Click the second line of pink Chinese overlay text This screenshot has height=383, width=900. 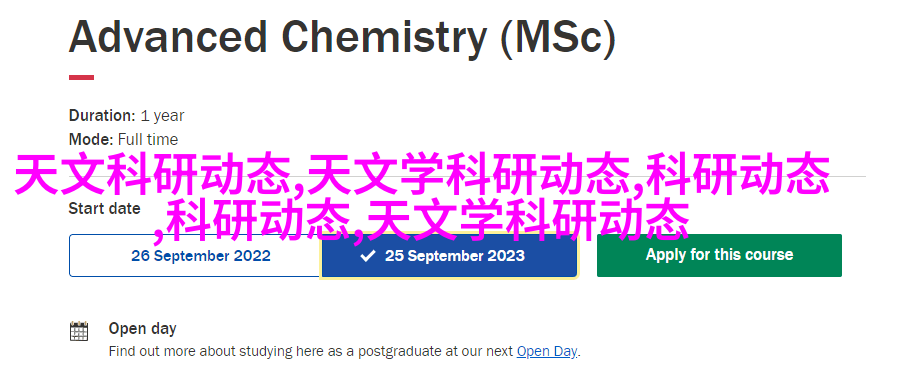tap(422, 221)
